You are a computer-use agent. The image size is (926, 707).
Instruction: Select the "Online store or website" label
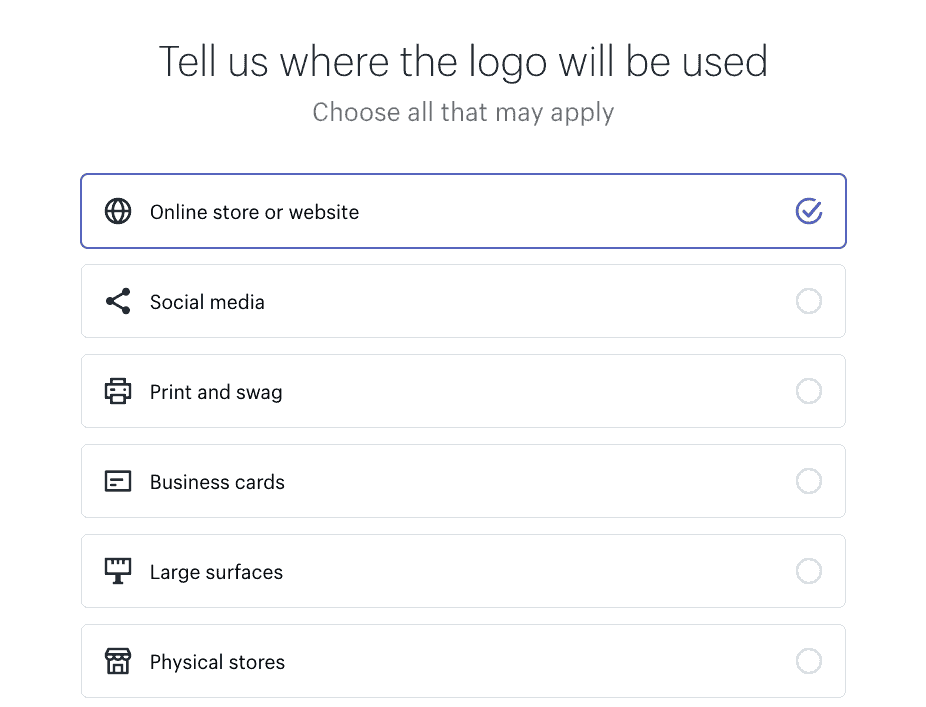tap(254, 212)
